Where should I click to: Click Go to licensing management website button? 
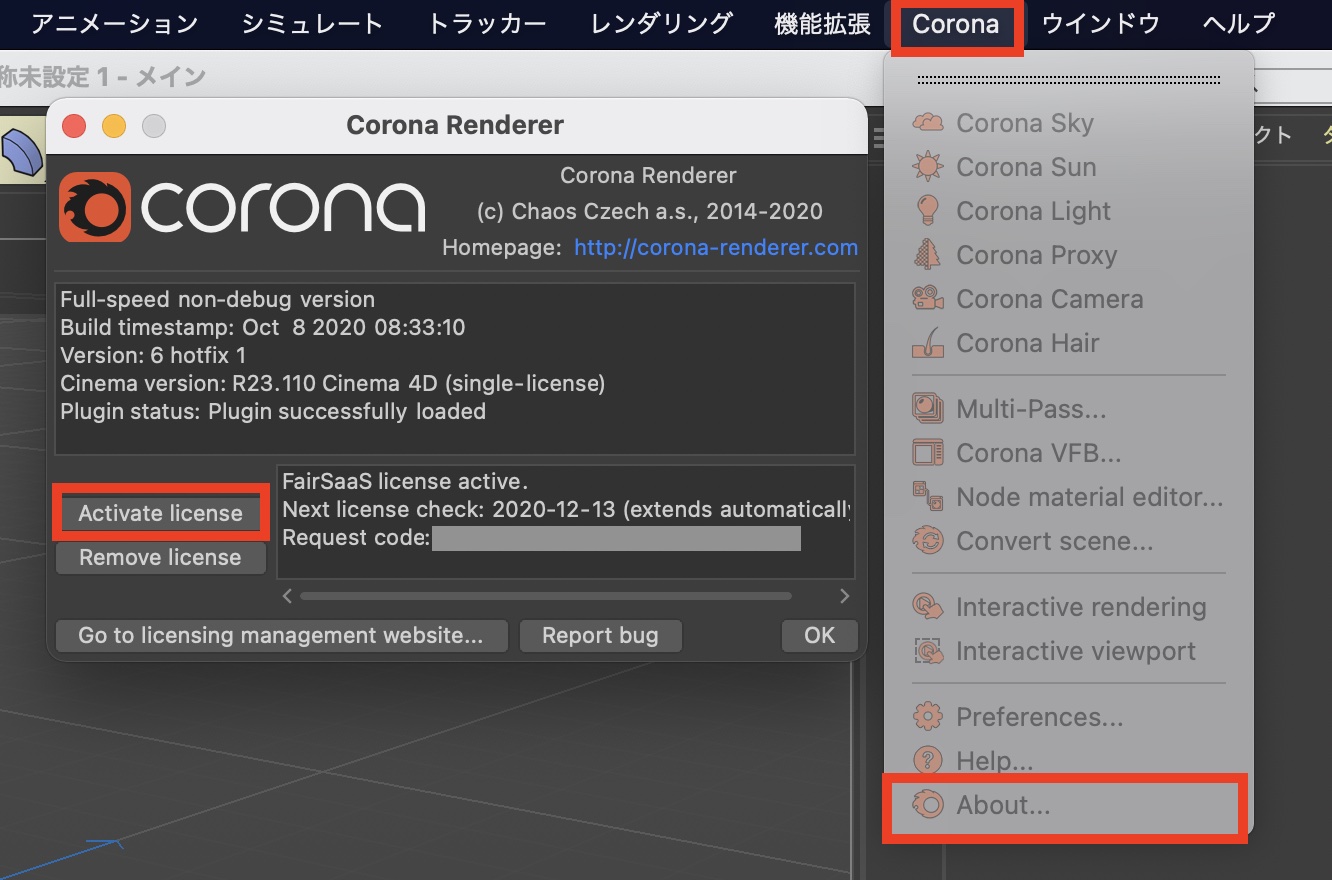pyautogui.click(x=281, y=636)
